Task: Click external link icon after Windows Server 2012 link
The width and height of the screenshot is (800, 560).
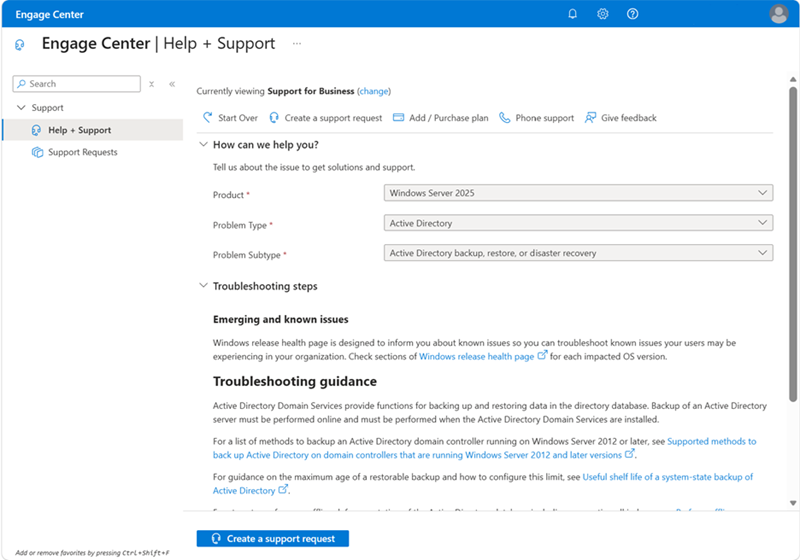Action: pyautogui.click(x=630, y=453)
